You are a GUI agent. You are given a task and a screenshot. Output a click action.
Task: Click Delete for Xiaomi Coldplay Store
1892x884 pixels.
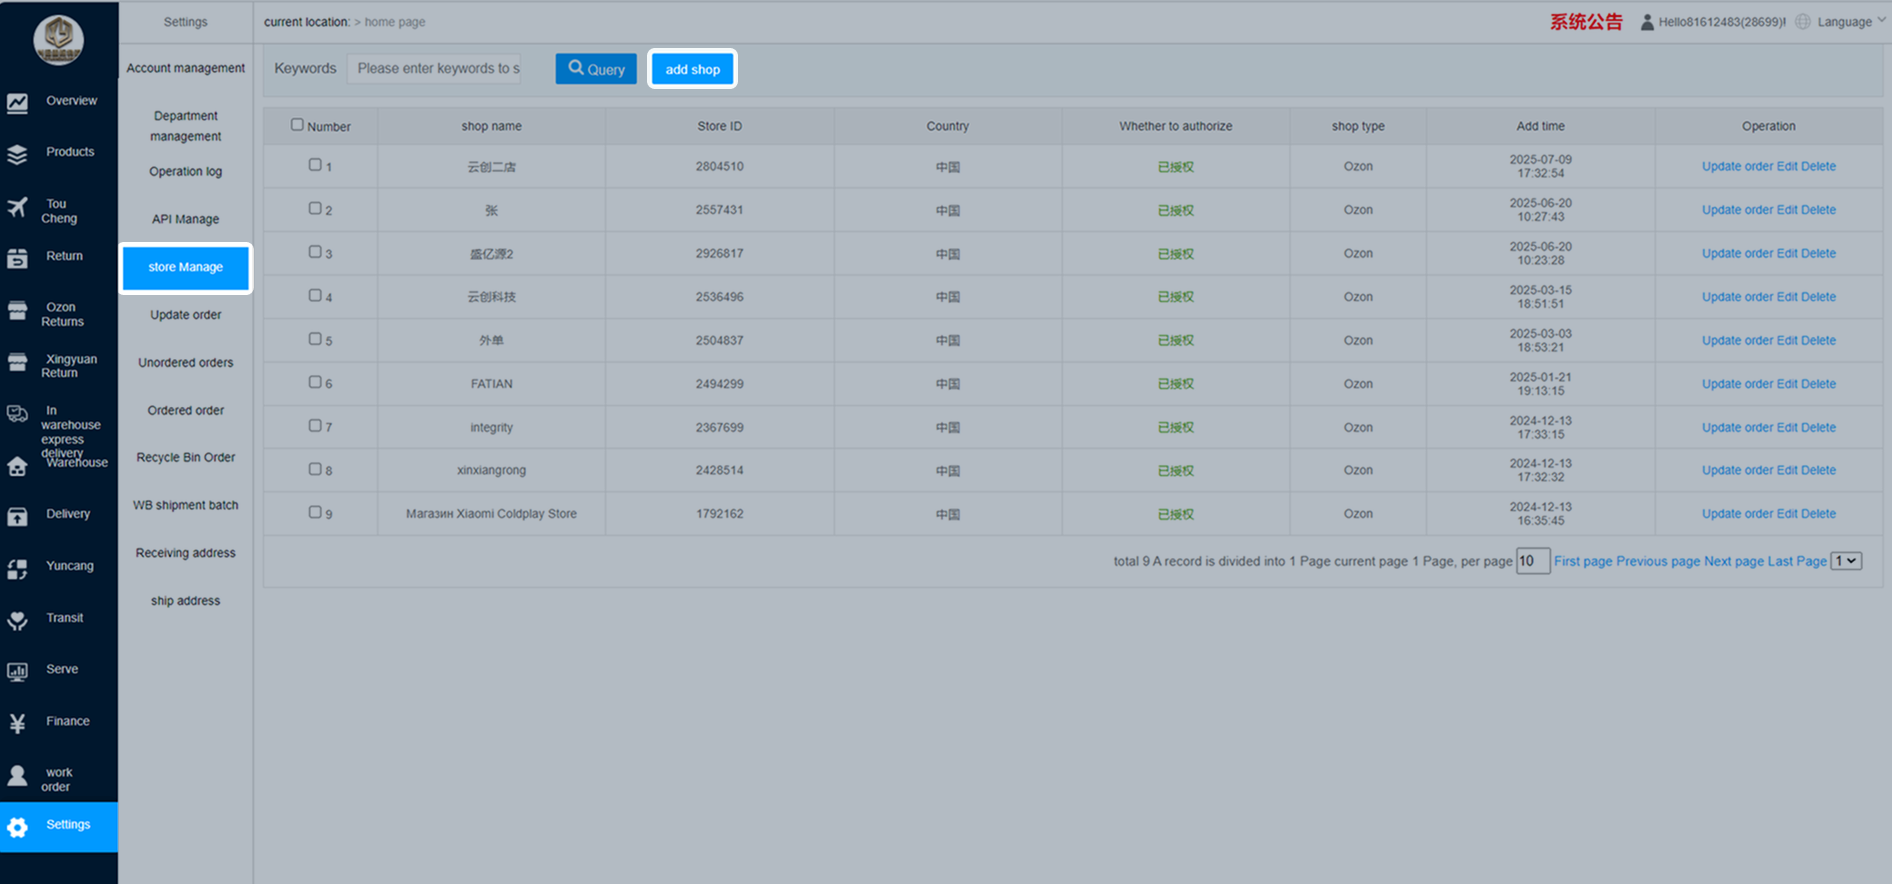click(1818, 514)
